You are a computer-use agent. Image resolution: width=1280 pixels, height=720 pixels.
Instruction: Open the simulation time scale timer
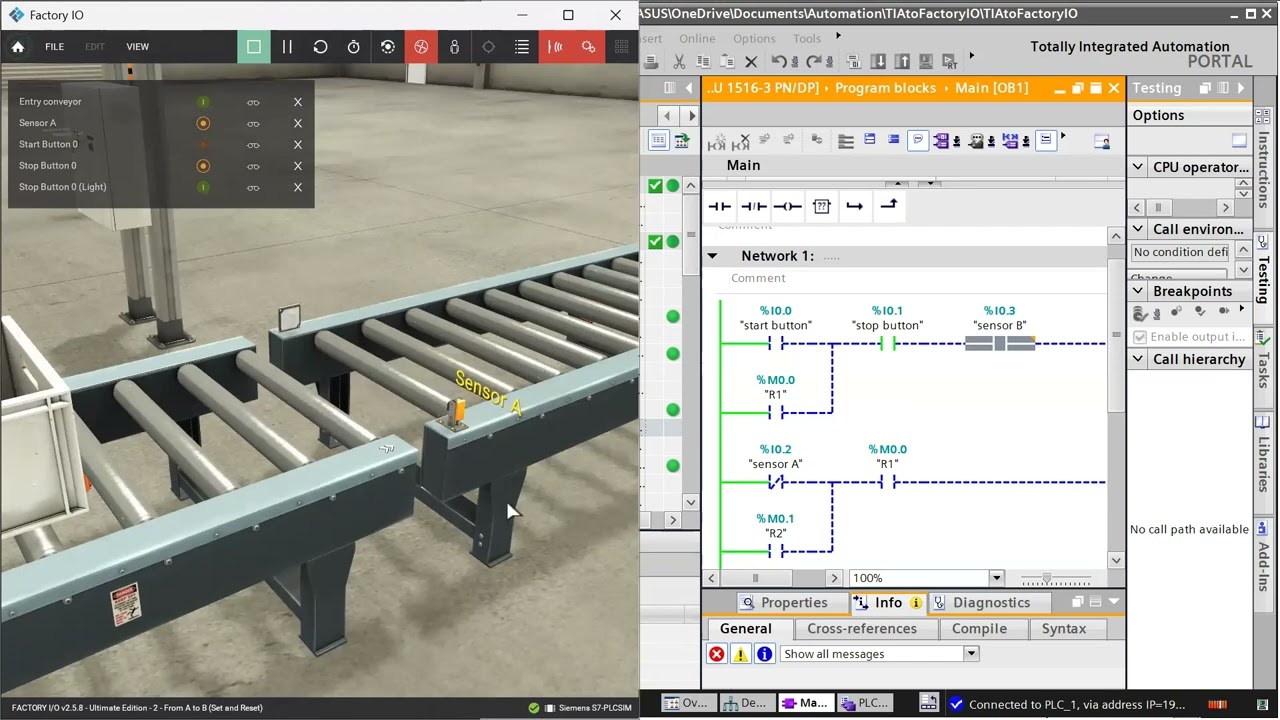click(x=354, y=47)
